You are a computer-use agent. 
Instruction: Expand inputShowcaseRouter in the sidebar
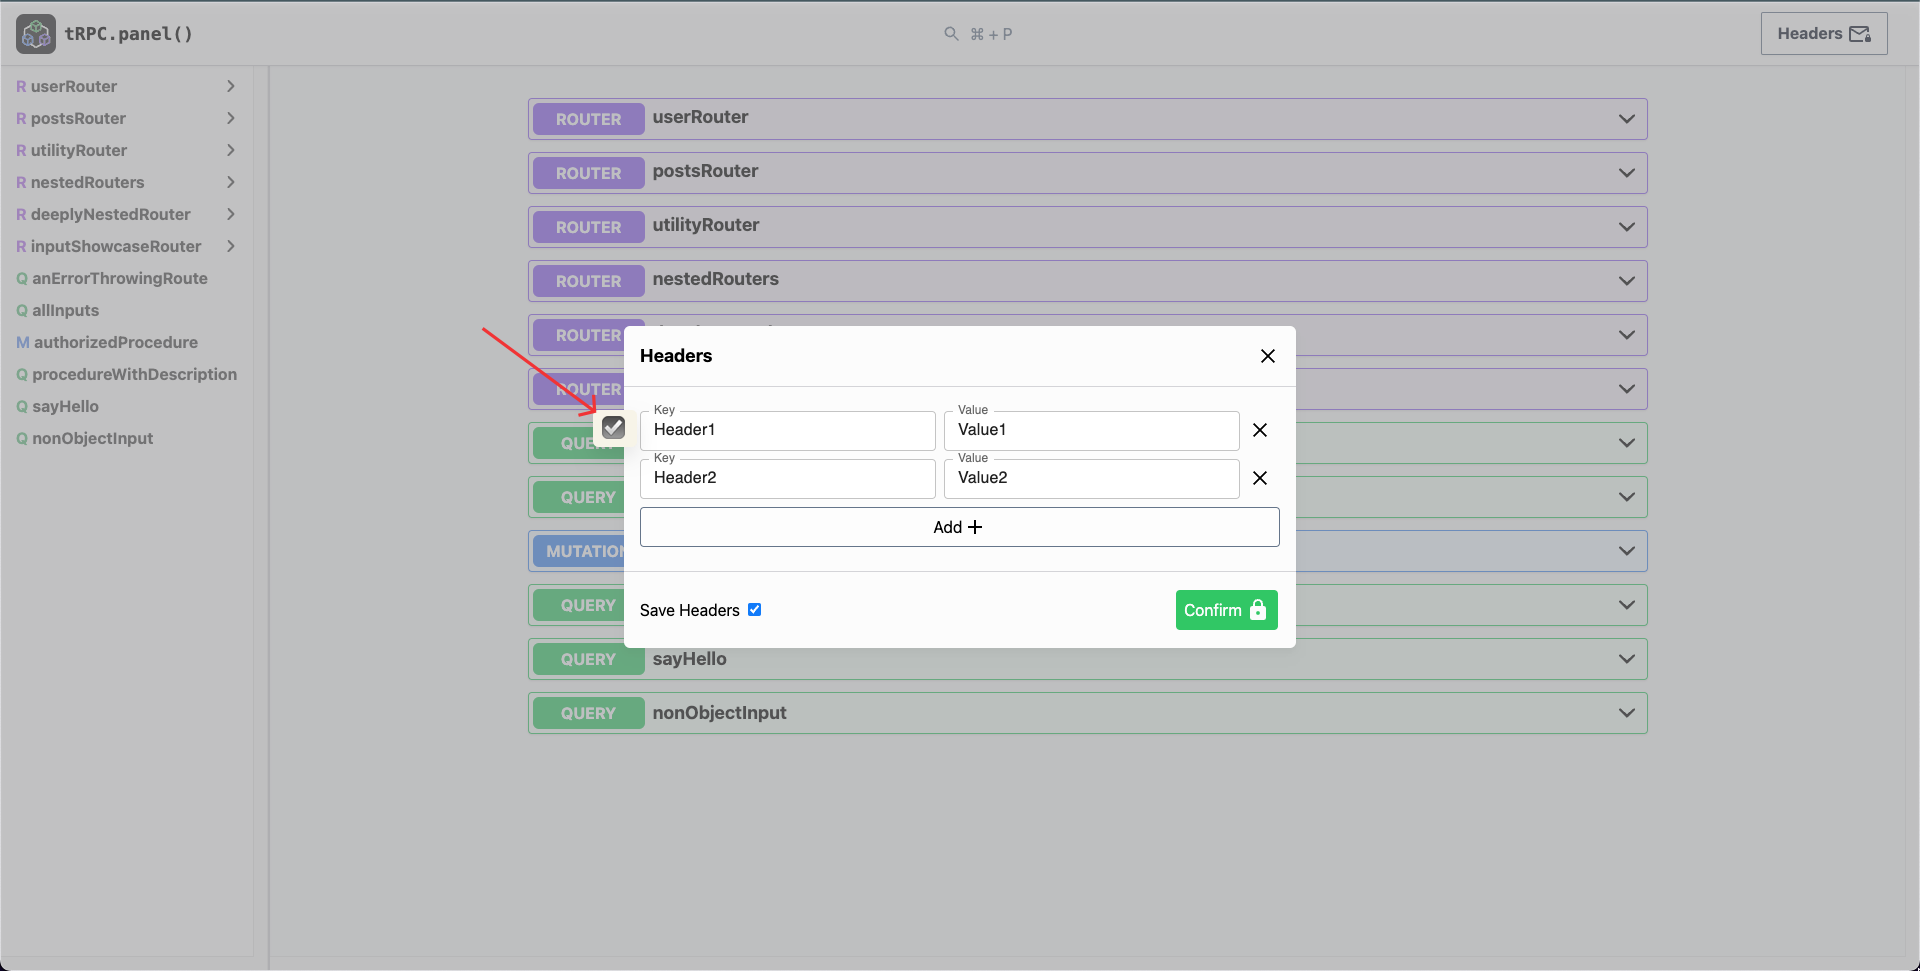tap(231, 246)
